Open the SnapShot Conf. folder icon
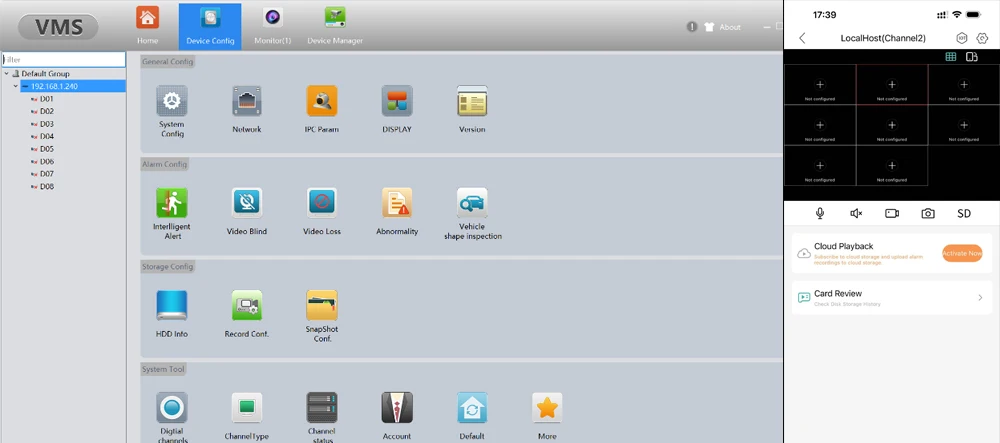This screenshot has width=1000, height=443. [x=322, y=305]
